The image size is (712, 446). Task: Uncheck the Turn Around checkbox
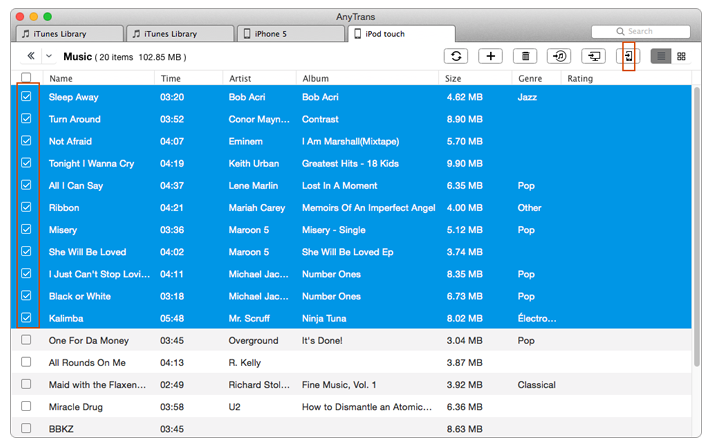pos(26,119)
